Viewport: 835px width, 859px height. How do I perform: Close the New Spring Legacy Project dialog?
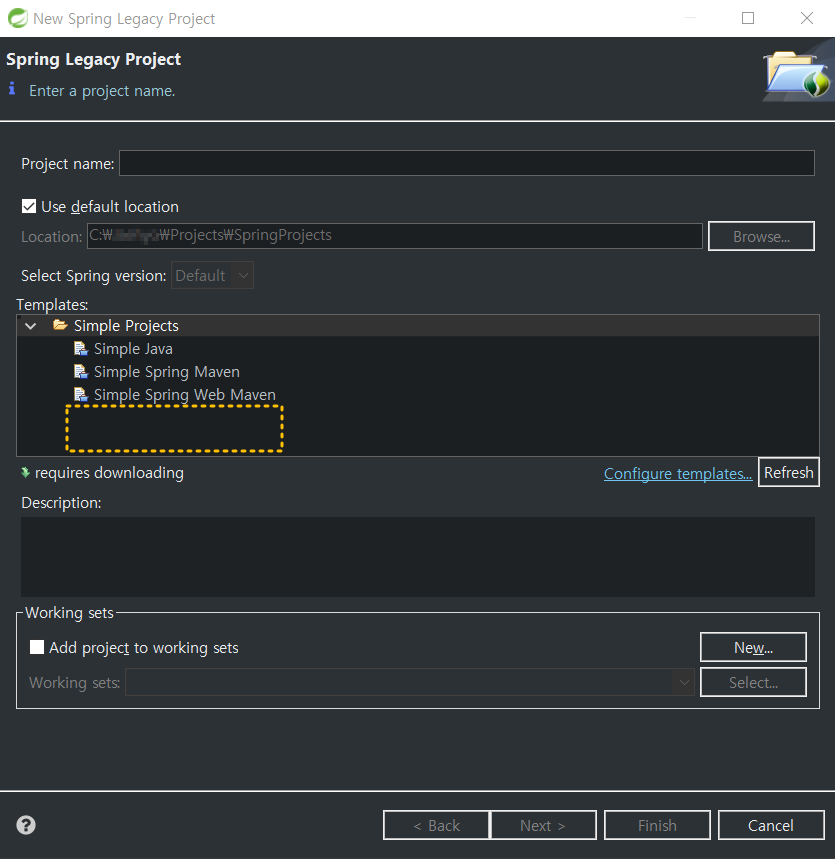(x=807, y=18)
